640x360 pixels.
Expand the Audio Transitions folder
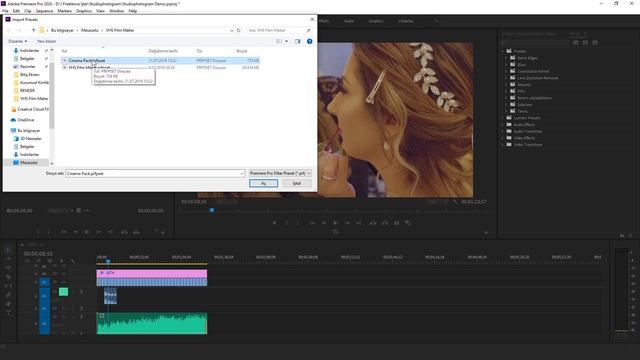[x=503, y=131]
